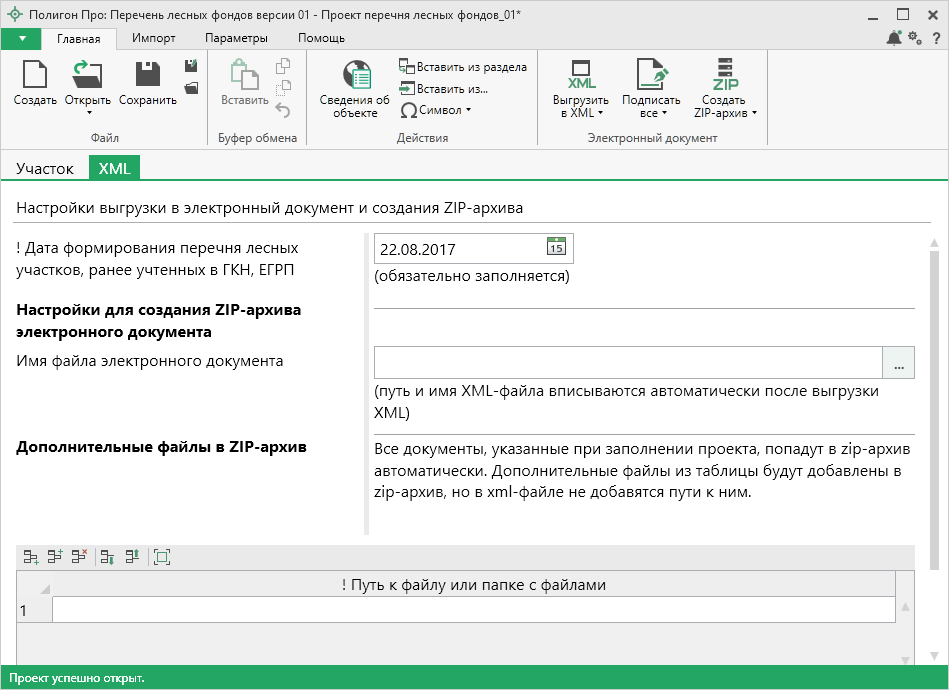Delete table row with red-cross row icon
Viewport: 949px width, 690px height.
point(79,557)
